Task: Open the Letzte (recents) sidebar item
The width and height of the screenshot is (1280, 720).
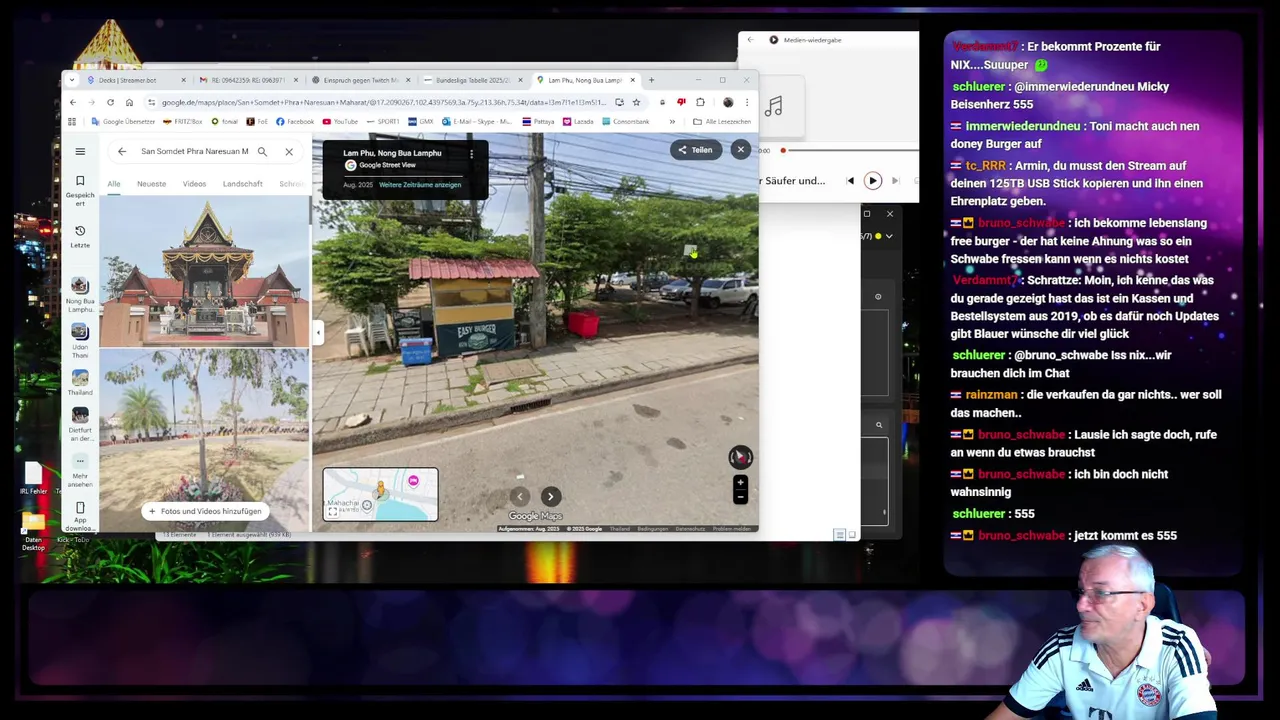Action: coord(80,236)
